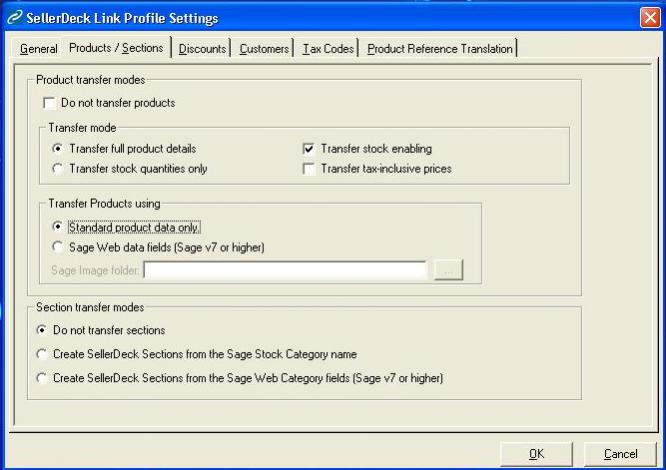666x470 pixels.
Task: Click the Cancel button
Action: point(620,454)
